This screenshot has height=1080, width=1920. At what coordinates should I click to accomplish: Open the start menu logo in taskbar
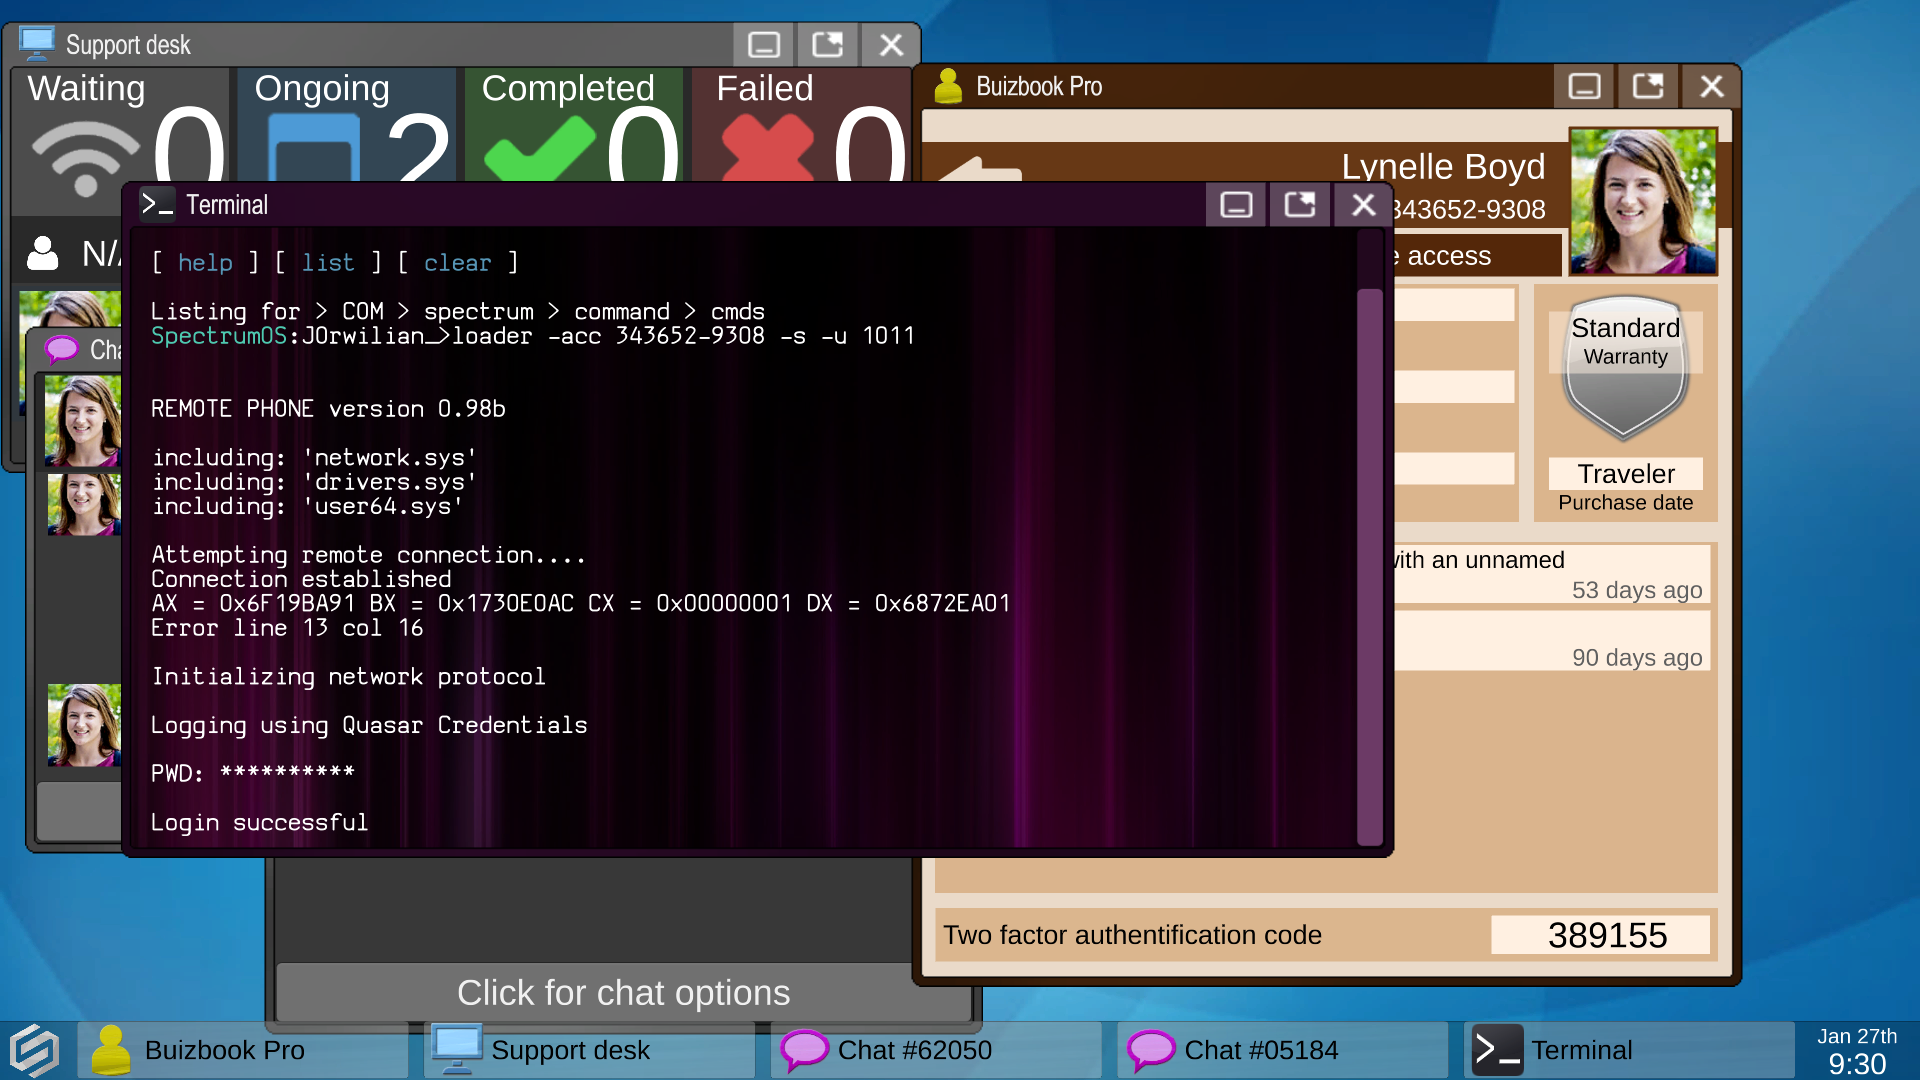coord(35,1051)
